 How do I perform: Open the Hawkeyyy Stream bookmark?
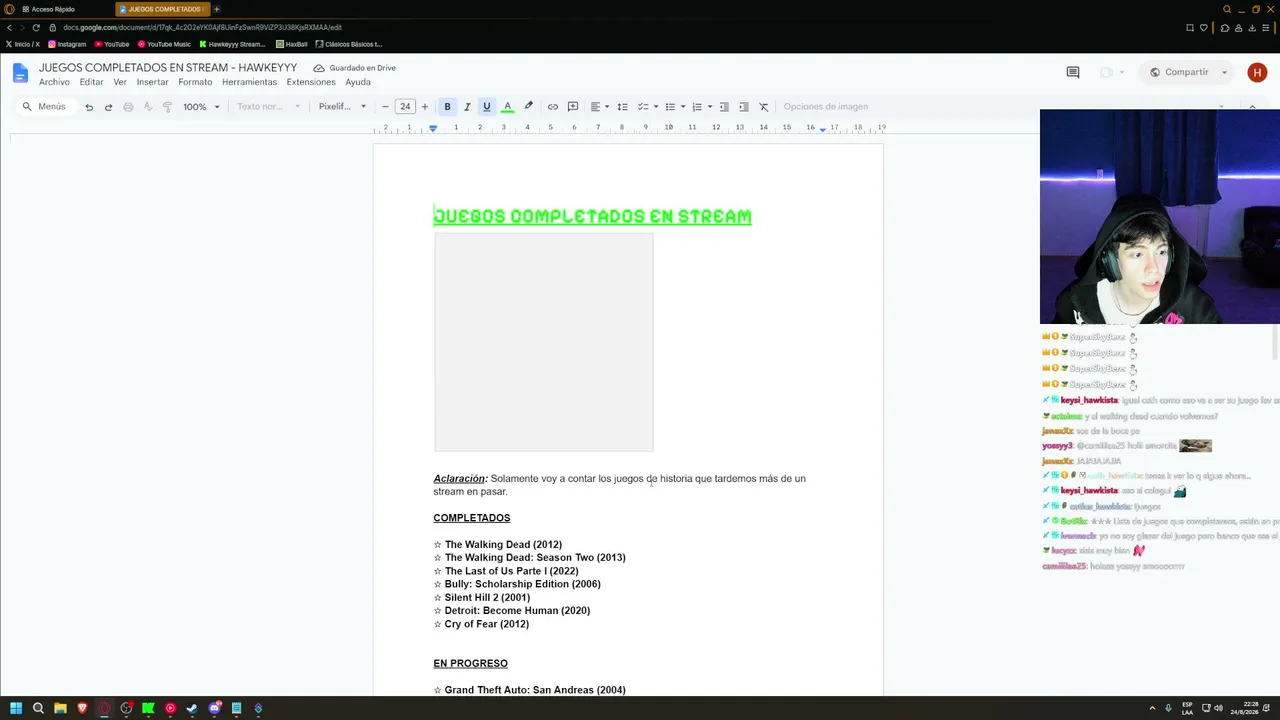pyautogui.click(x=232, y=44)
